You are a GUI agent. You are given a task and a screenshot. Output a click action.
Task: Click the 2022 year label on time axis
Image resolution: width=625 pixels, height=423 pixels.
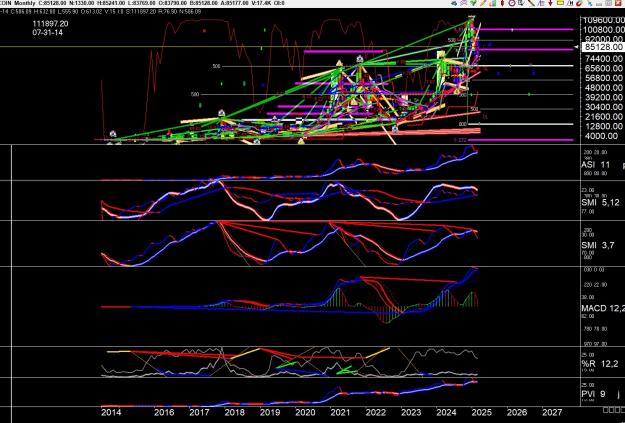click(375, 412)
